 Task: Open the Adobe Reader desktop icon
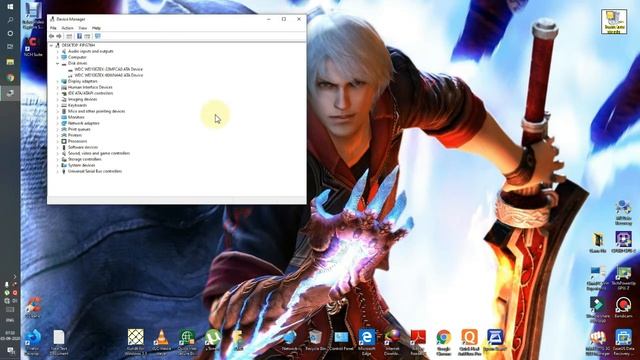point(418,342)
